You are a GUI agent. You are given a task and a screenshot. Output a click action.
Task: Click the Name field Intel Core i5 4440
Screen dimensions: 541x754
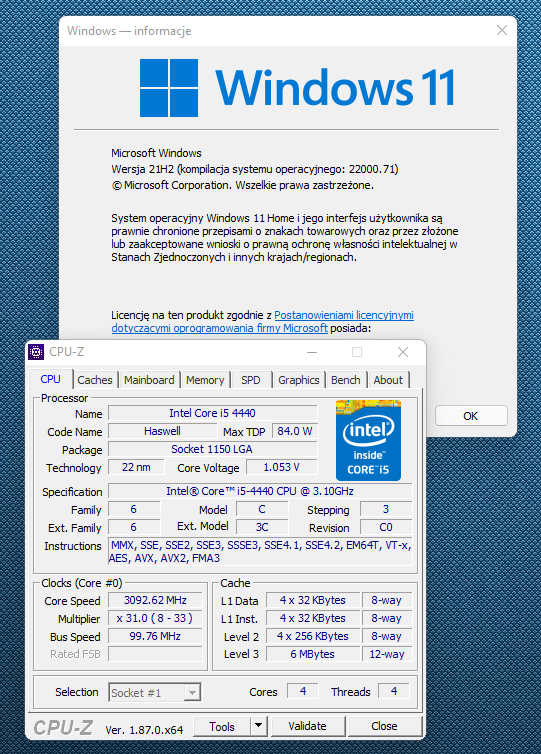coord(213,413)
